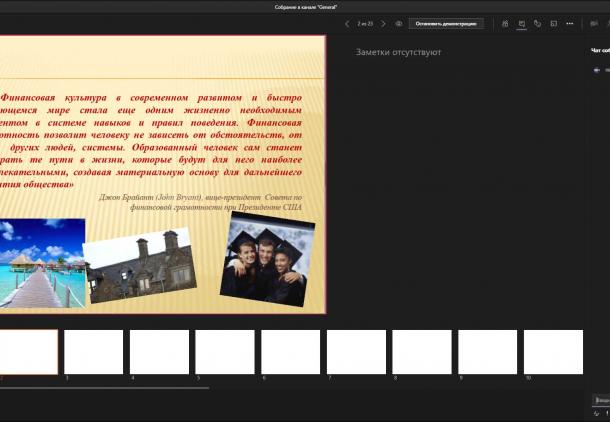
Task: Select slide thumbnail number 3
Action: 94,352
